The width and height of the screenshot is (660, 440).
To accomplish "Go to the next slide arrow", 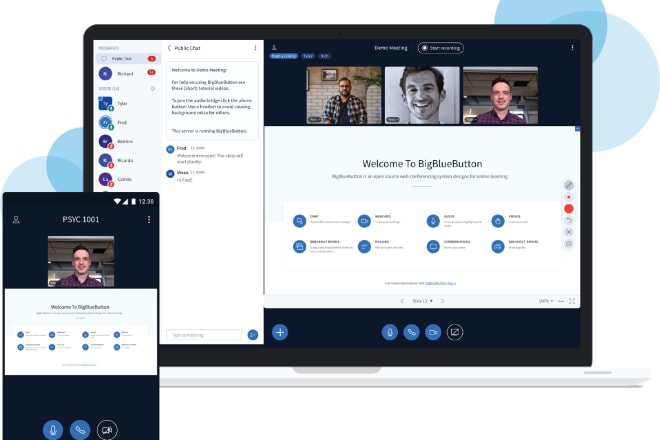I will pyautogui.click(x=442, y=301).
